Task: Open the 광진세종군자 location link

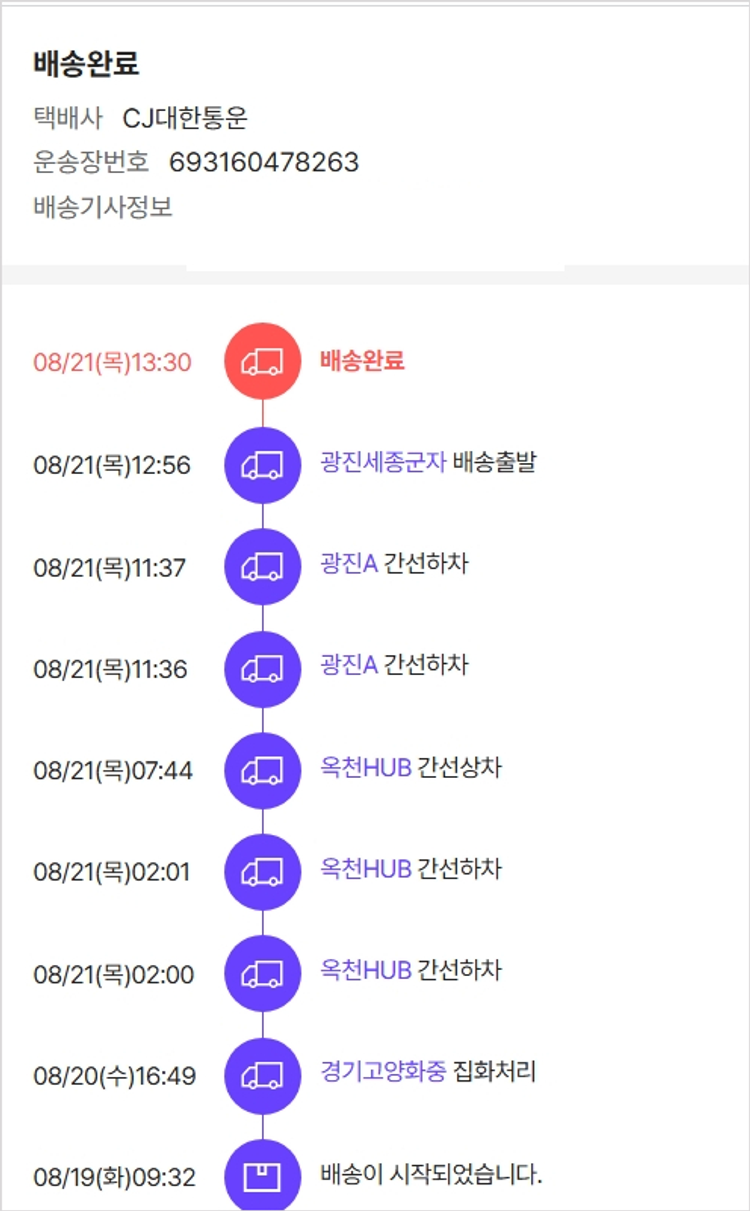Action: pos(383,463)
